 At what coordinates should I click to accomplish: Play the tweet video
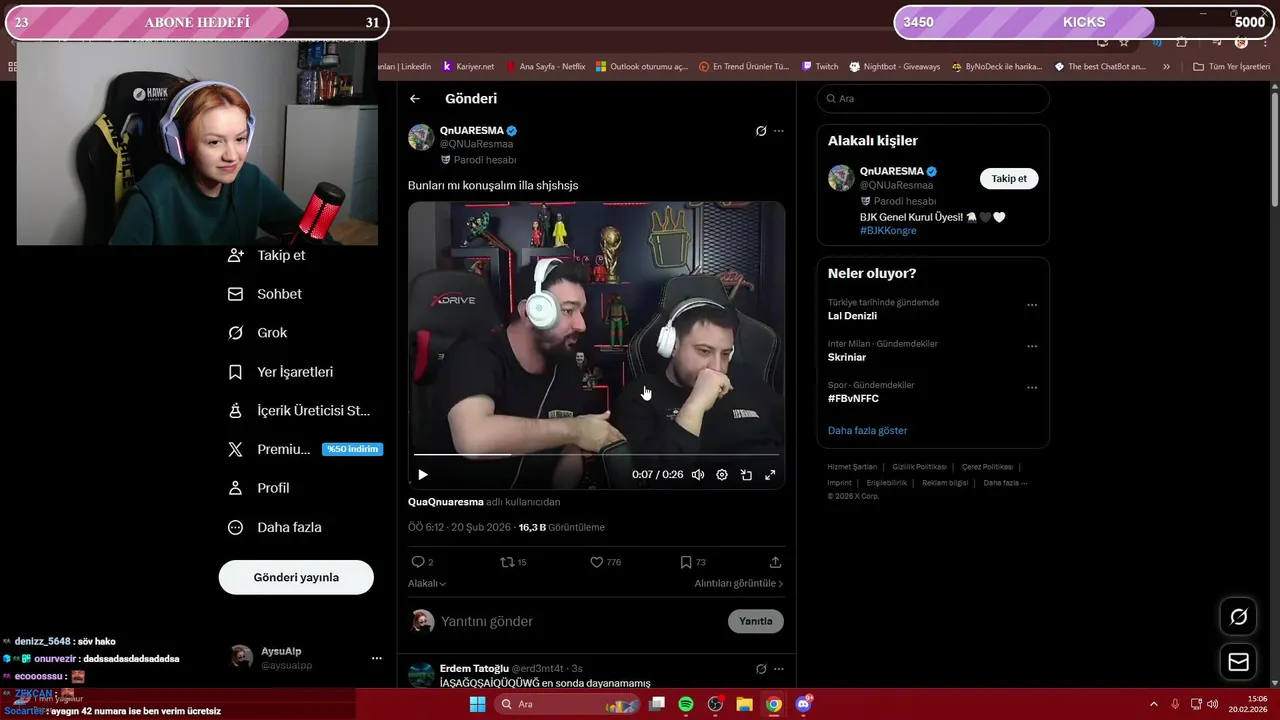tap(423, 475)
